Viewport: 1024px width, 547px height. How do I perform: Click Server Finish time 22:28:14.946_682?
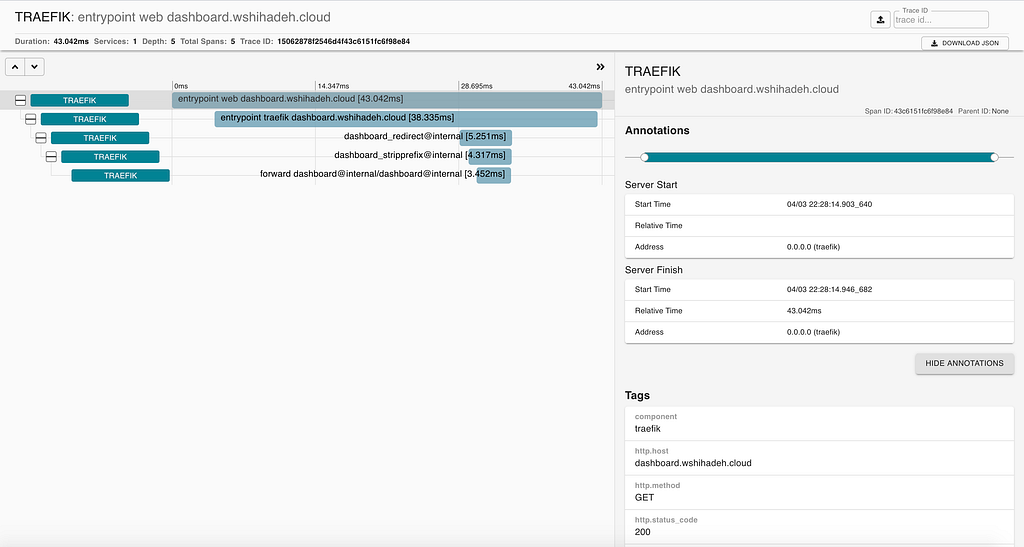click(829, 290)
